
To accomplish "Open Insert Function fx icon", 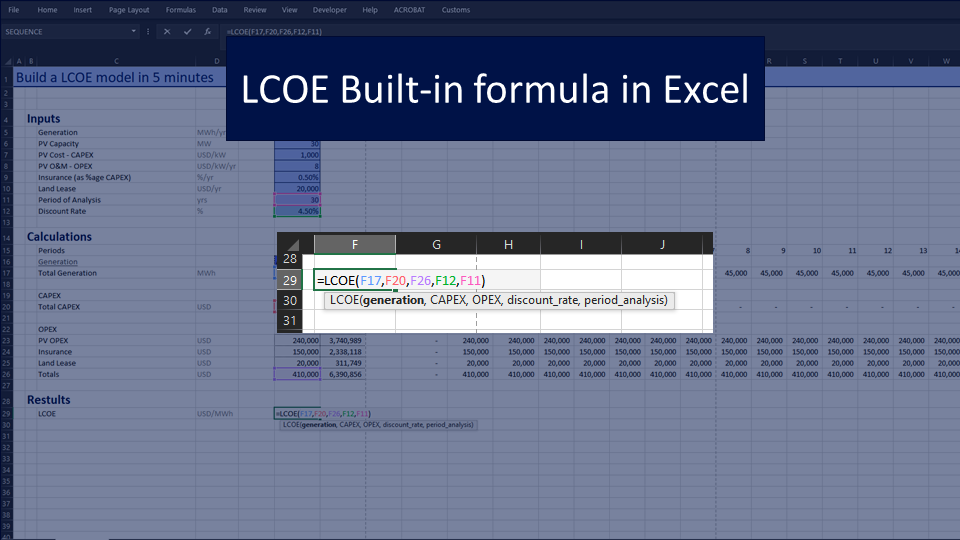I will [208, 32].
